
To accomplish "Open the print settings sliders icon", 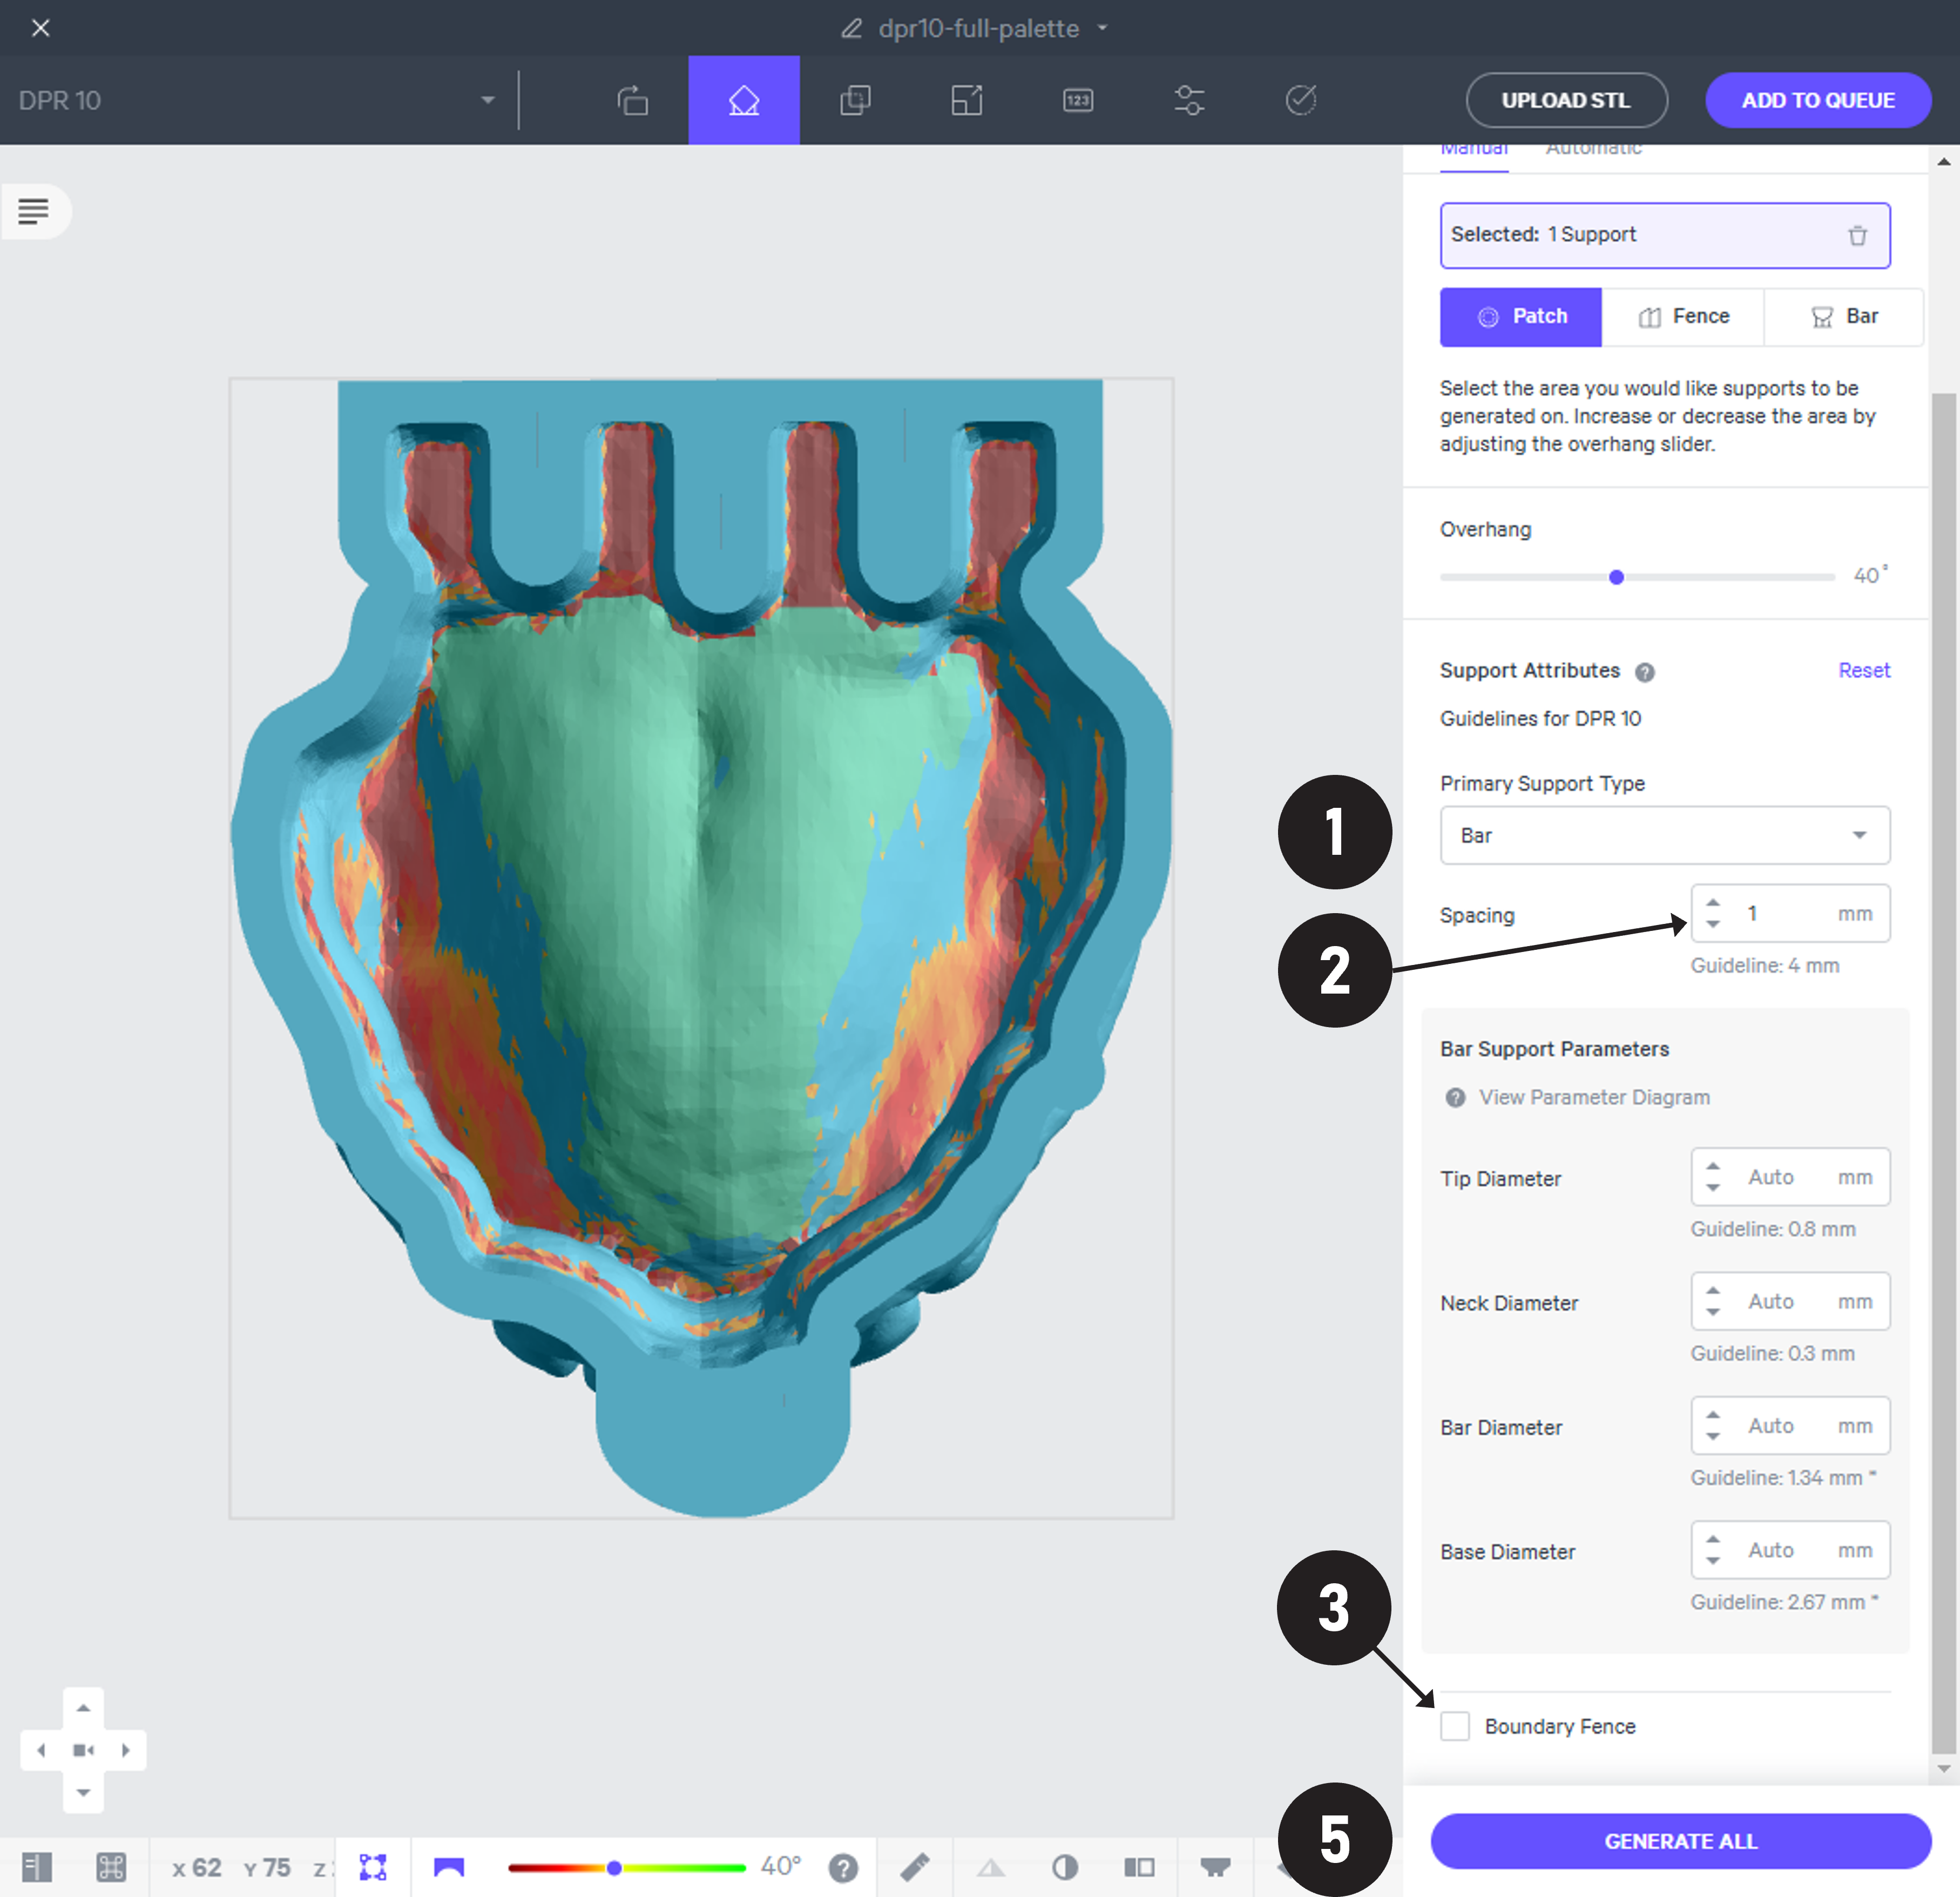I will point(1189,100).
